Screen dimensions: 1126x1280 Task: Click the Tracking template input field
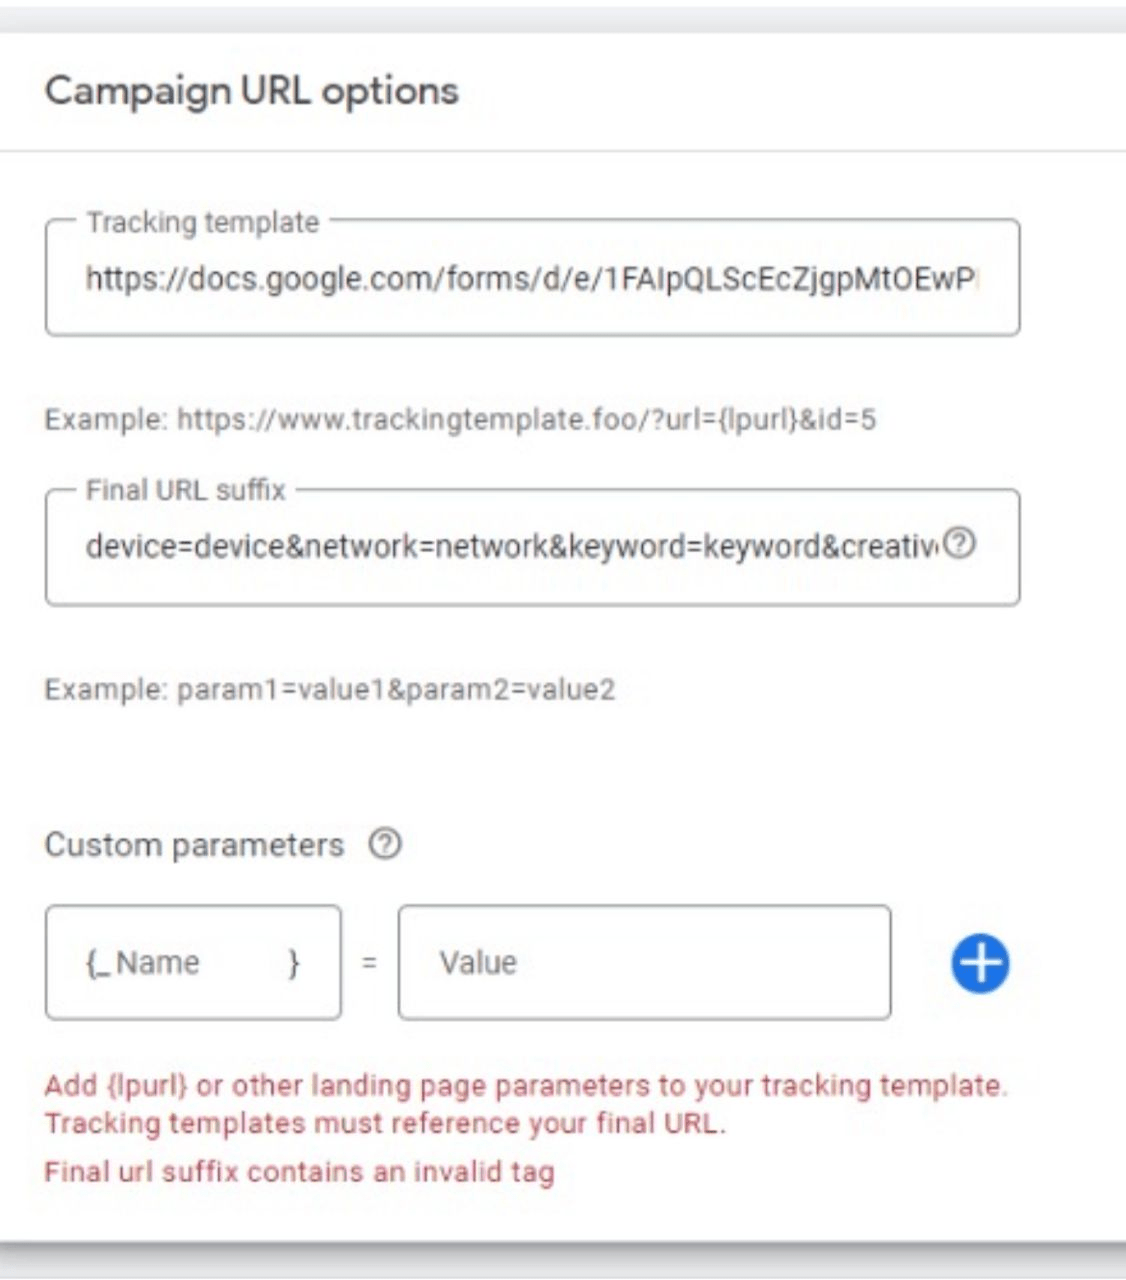coord(530,279)
